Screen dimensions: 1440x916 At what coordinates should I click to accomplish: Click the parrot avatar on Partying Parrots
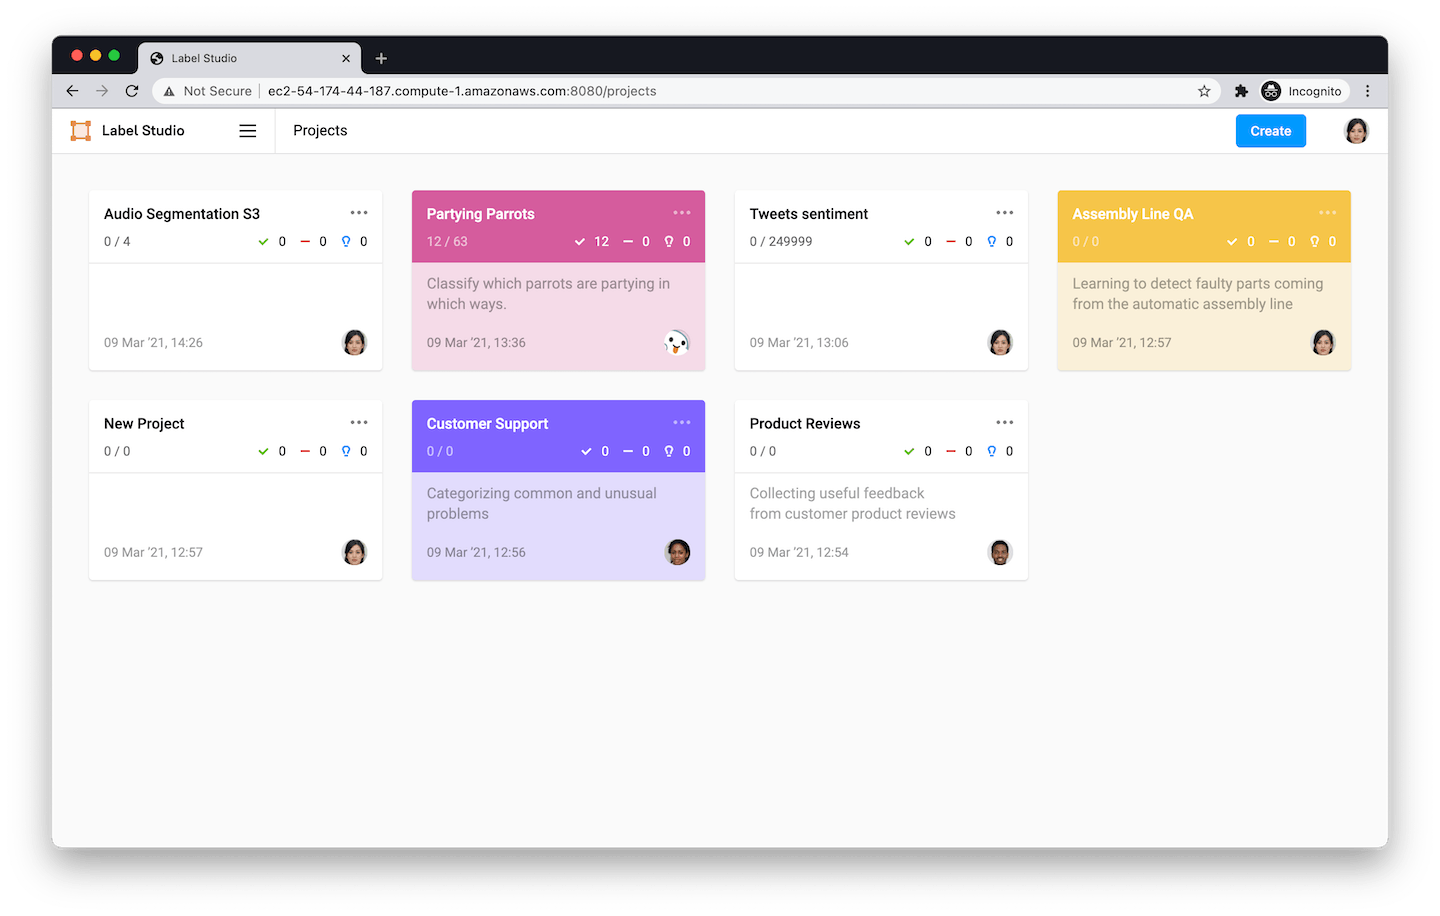677,343
